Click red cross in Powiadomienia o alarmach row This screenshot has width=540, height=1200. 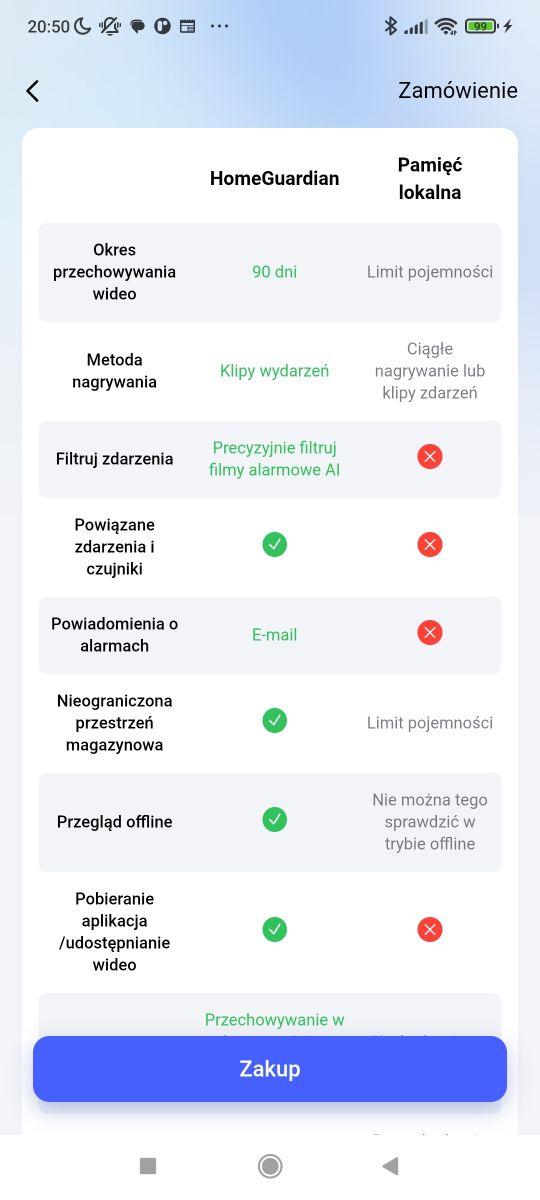coord(430,633)
